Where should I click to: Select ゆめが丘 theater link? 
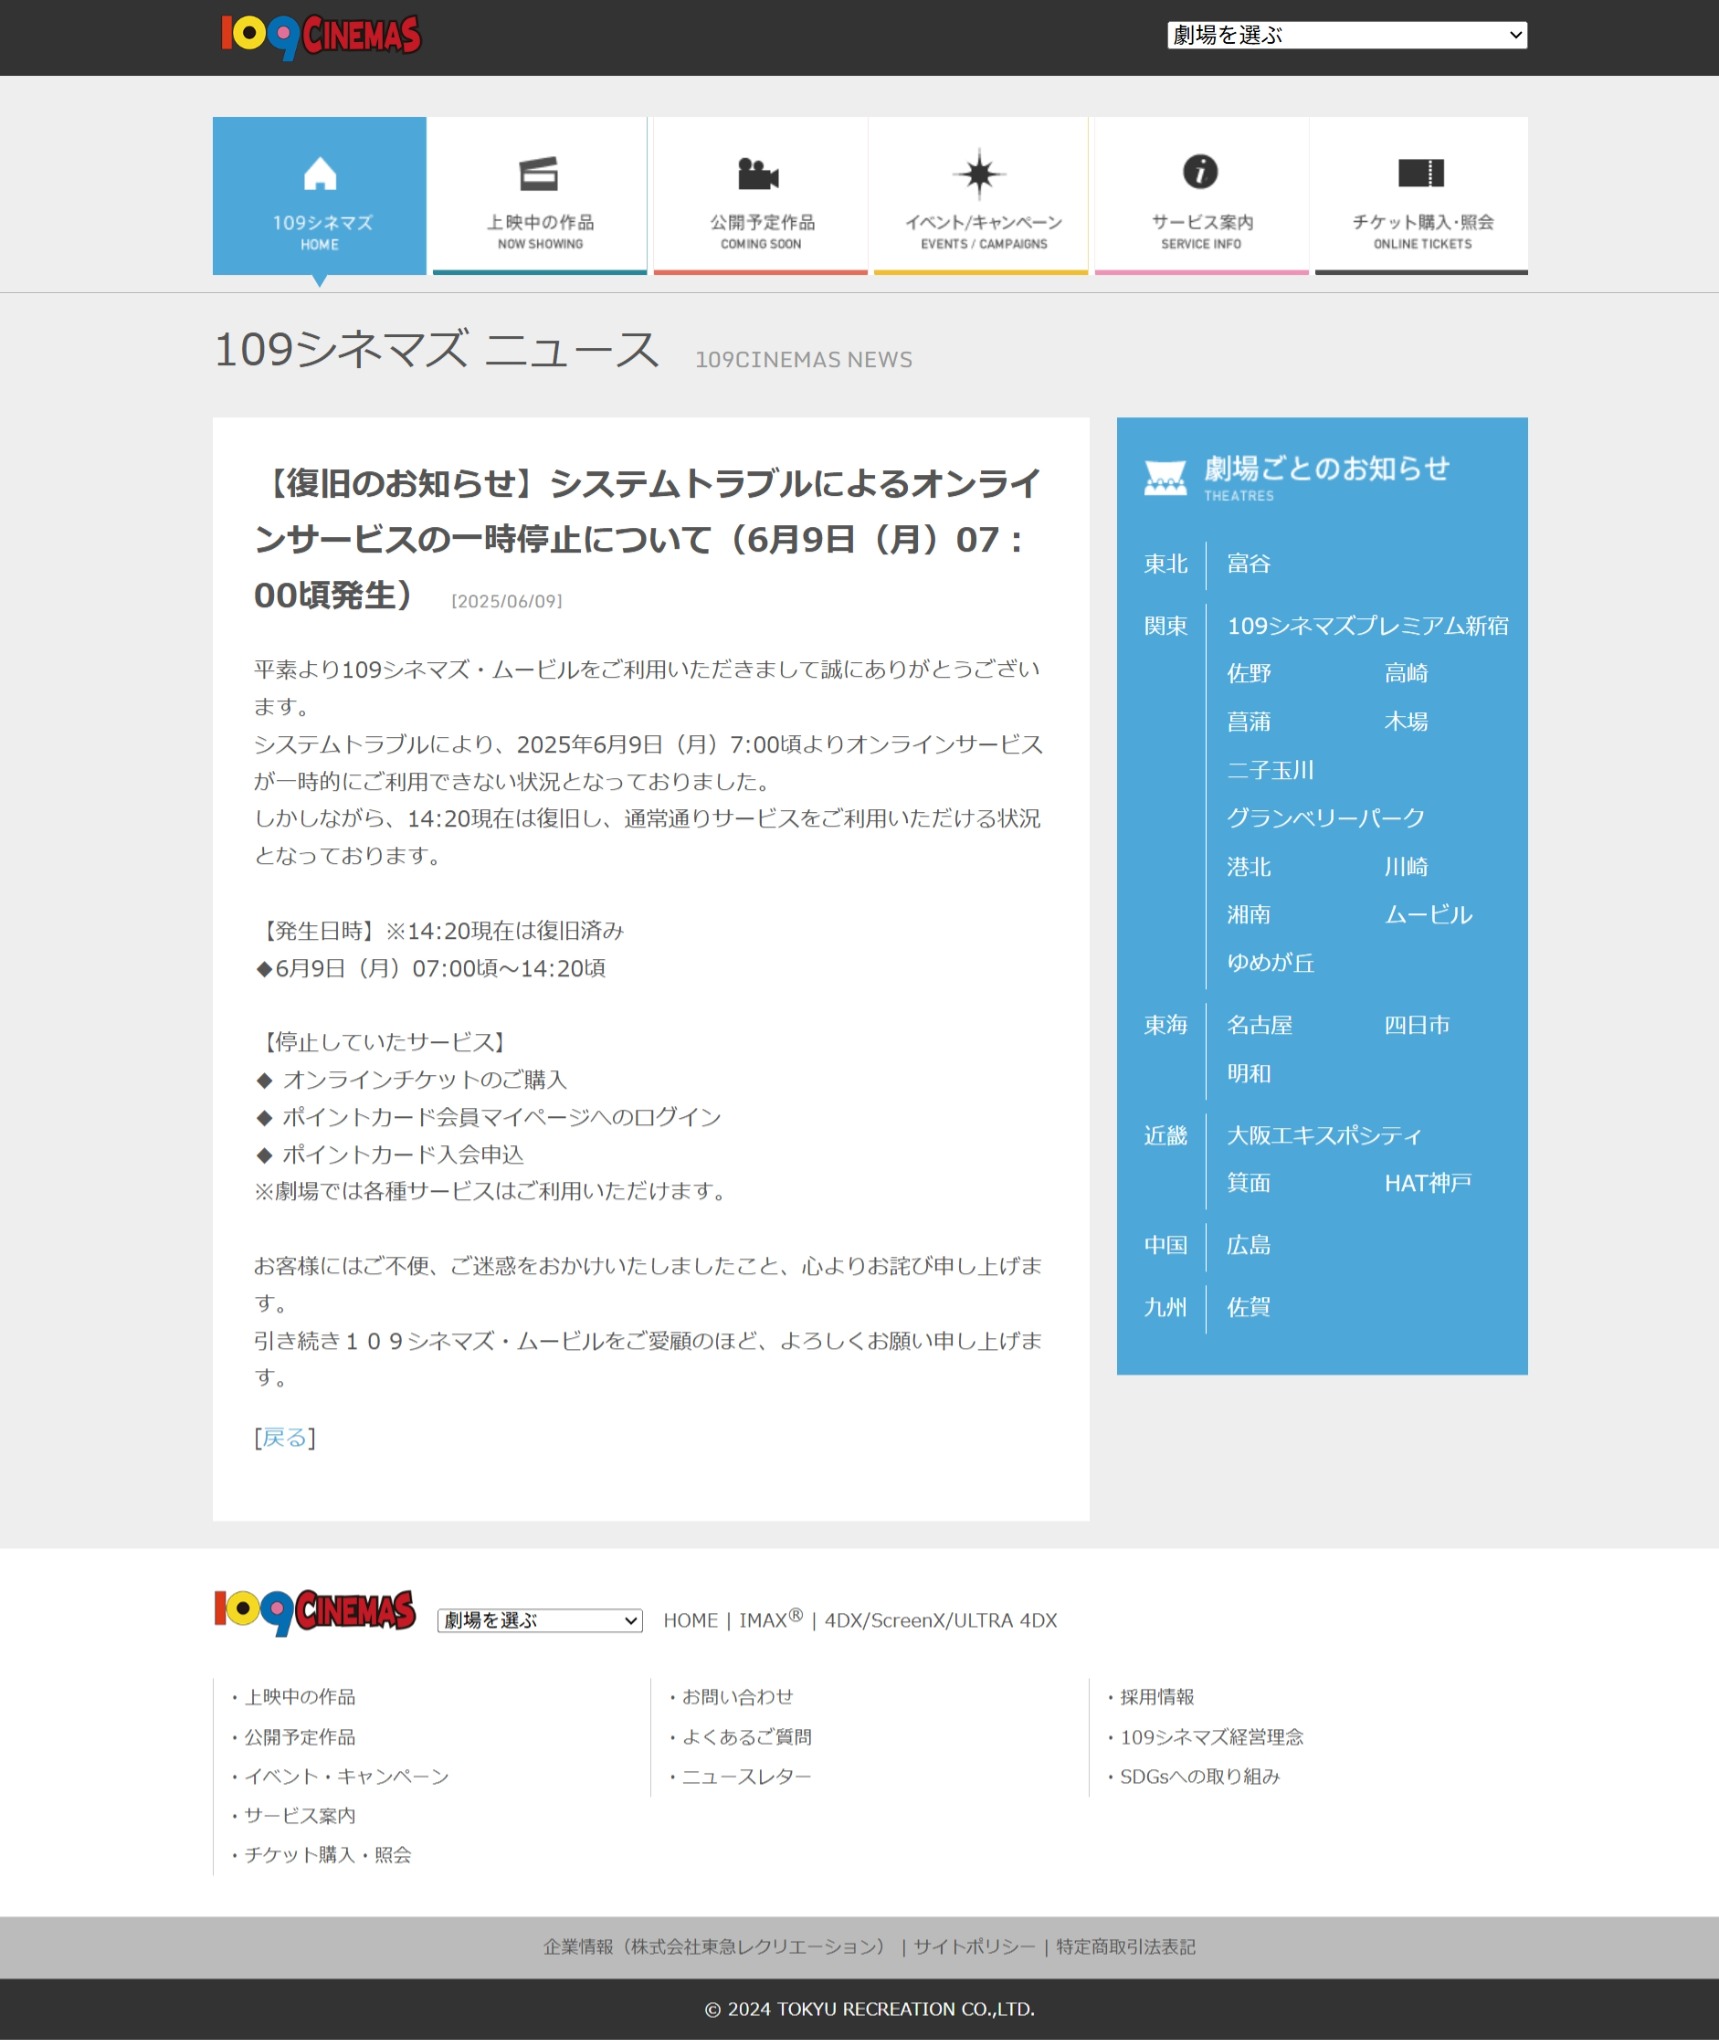[1270, 963]
